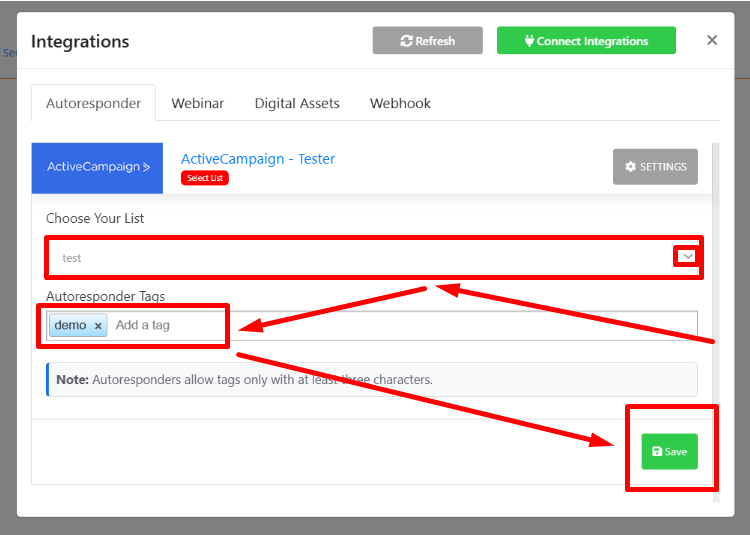Open the Choose Your List dropdown

(373, 258)
